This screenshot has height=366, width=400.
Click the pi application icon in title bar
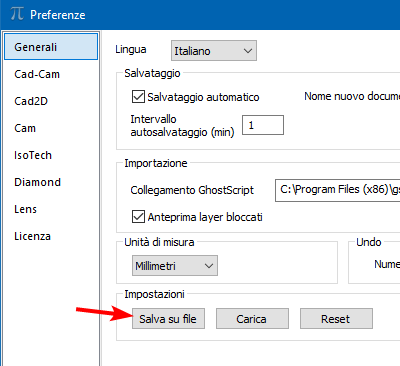click(17, 14)
